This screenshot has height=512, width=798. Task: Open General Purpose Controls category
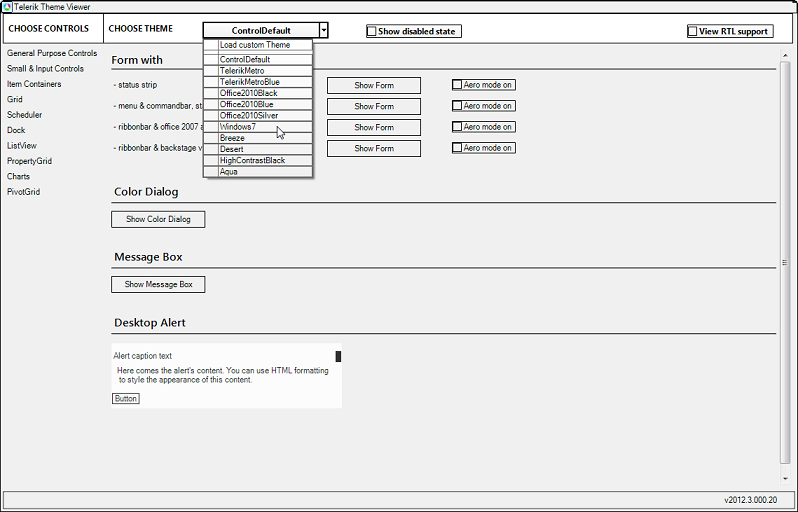[52, 53]
